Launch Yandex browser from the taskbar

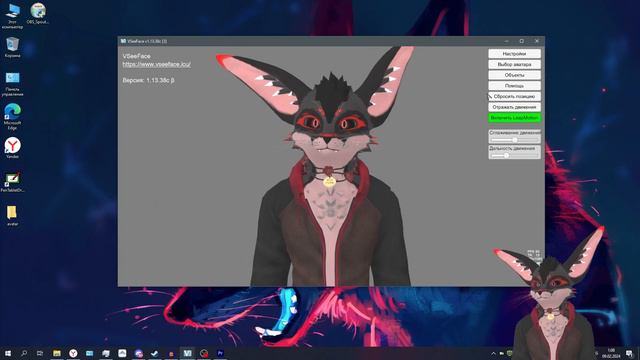pos(73,353)
